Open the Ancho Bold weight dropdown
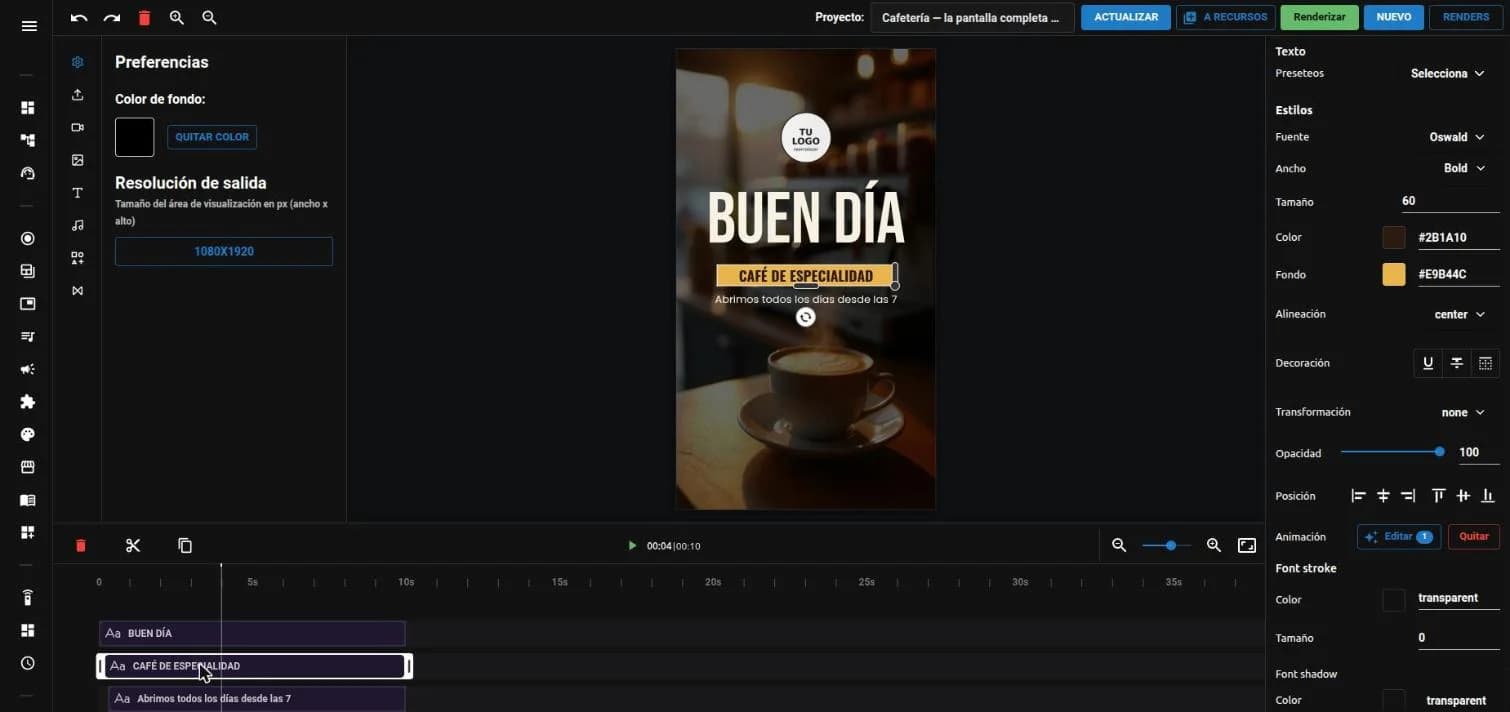This screenshot has width=1510, height=712. (1464, 168)
